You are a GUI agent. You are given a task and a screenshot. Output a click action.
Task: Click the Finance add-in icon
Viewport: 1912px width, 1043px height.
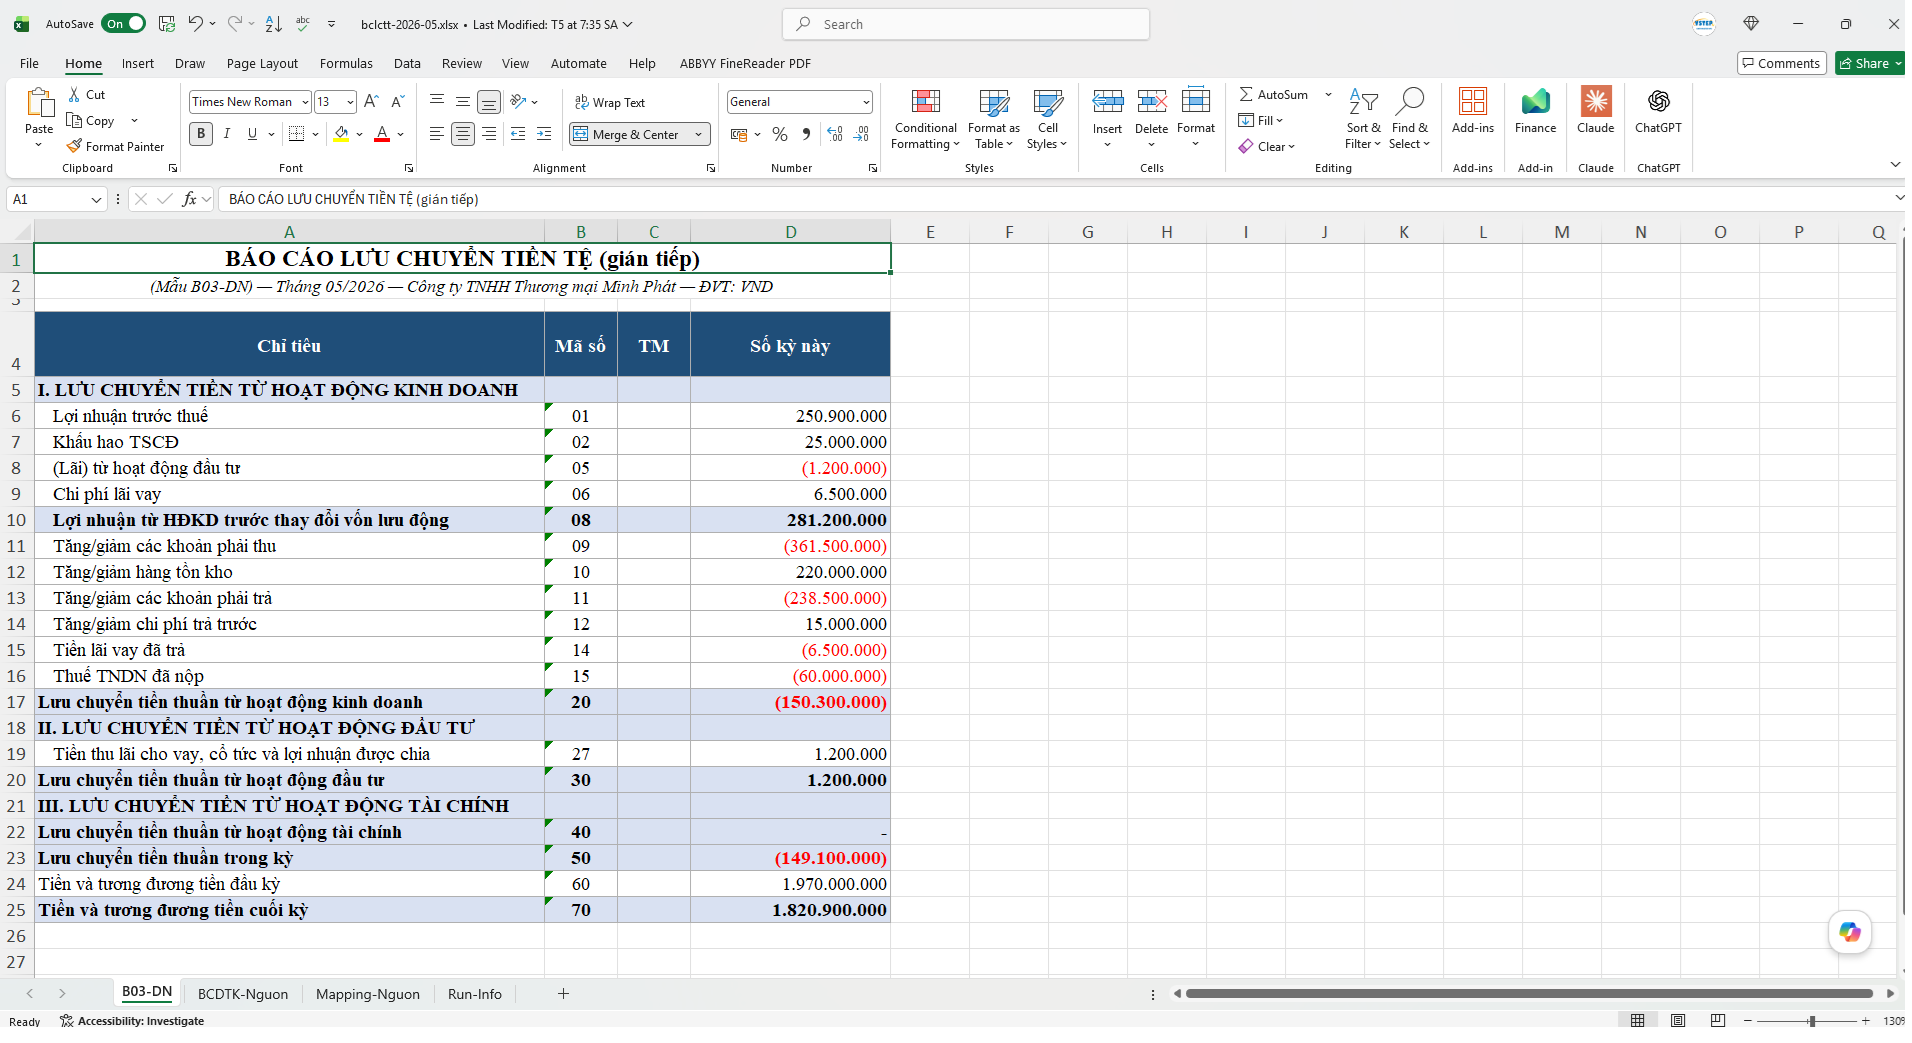pyautogui.click(x=1535, y=101)
